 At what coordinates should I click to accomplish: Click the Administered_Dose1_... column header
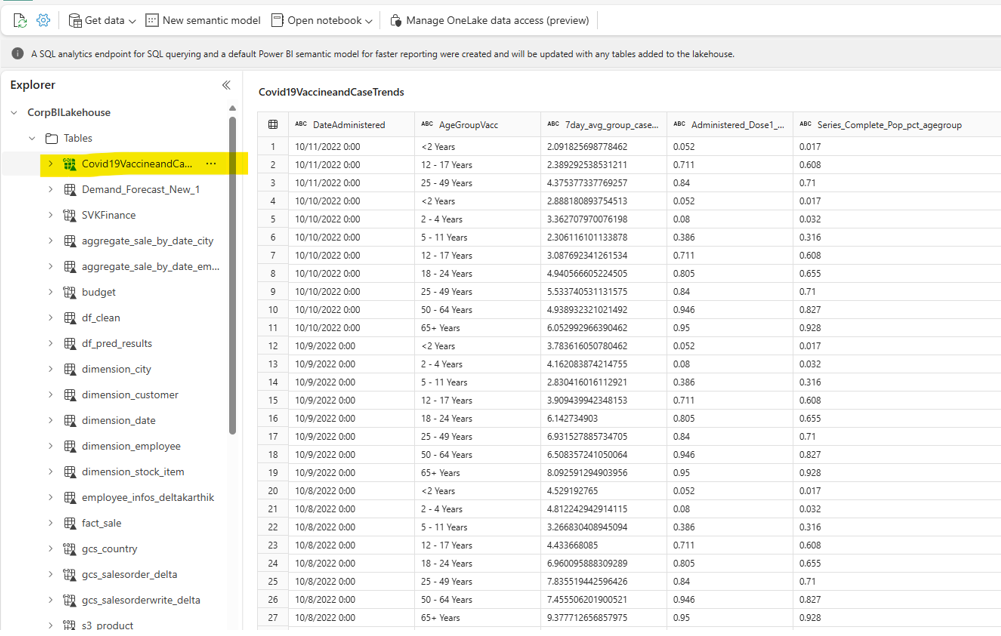730,125
